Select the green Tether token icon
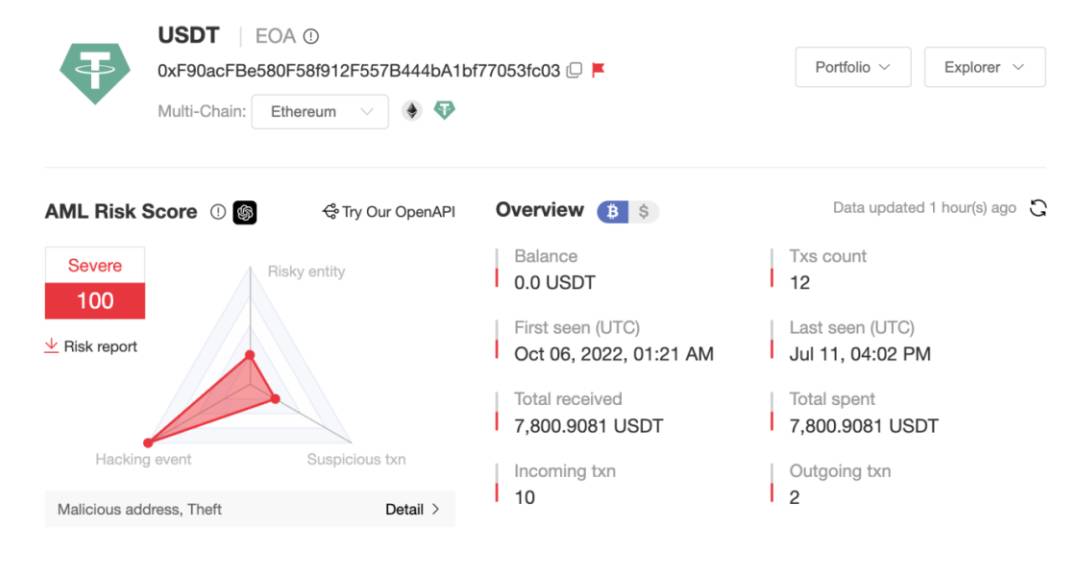1070x580 pixels. pyautogui.click(x=444, y=110)
